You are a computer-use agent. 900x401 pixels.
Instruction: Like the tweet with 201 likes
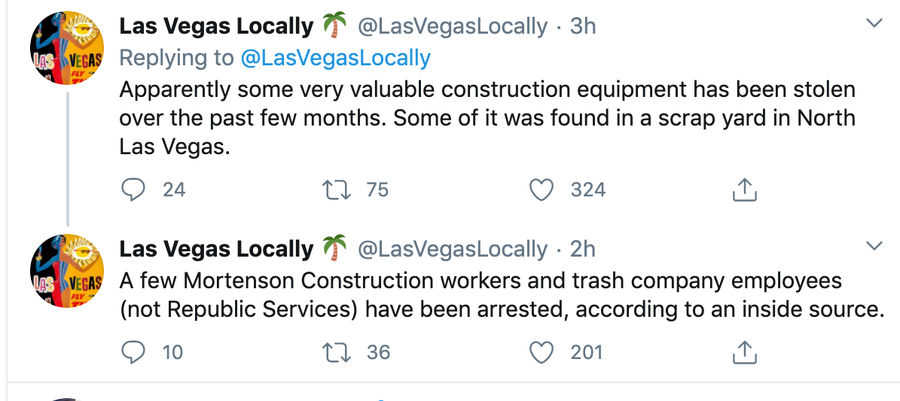coord(541,352)
